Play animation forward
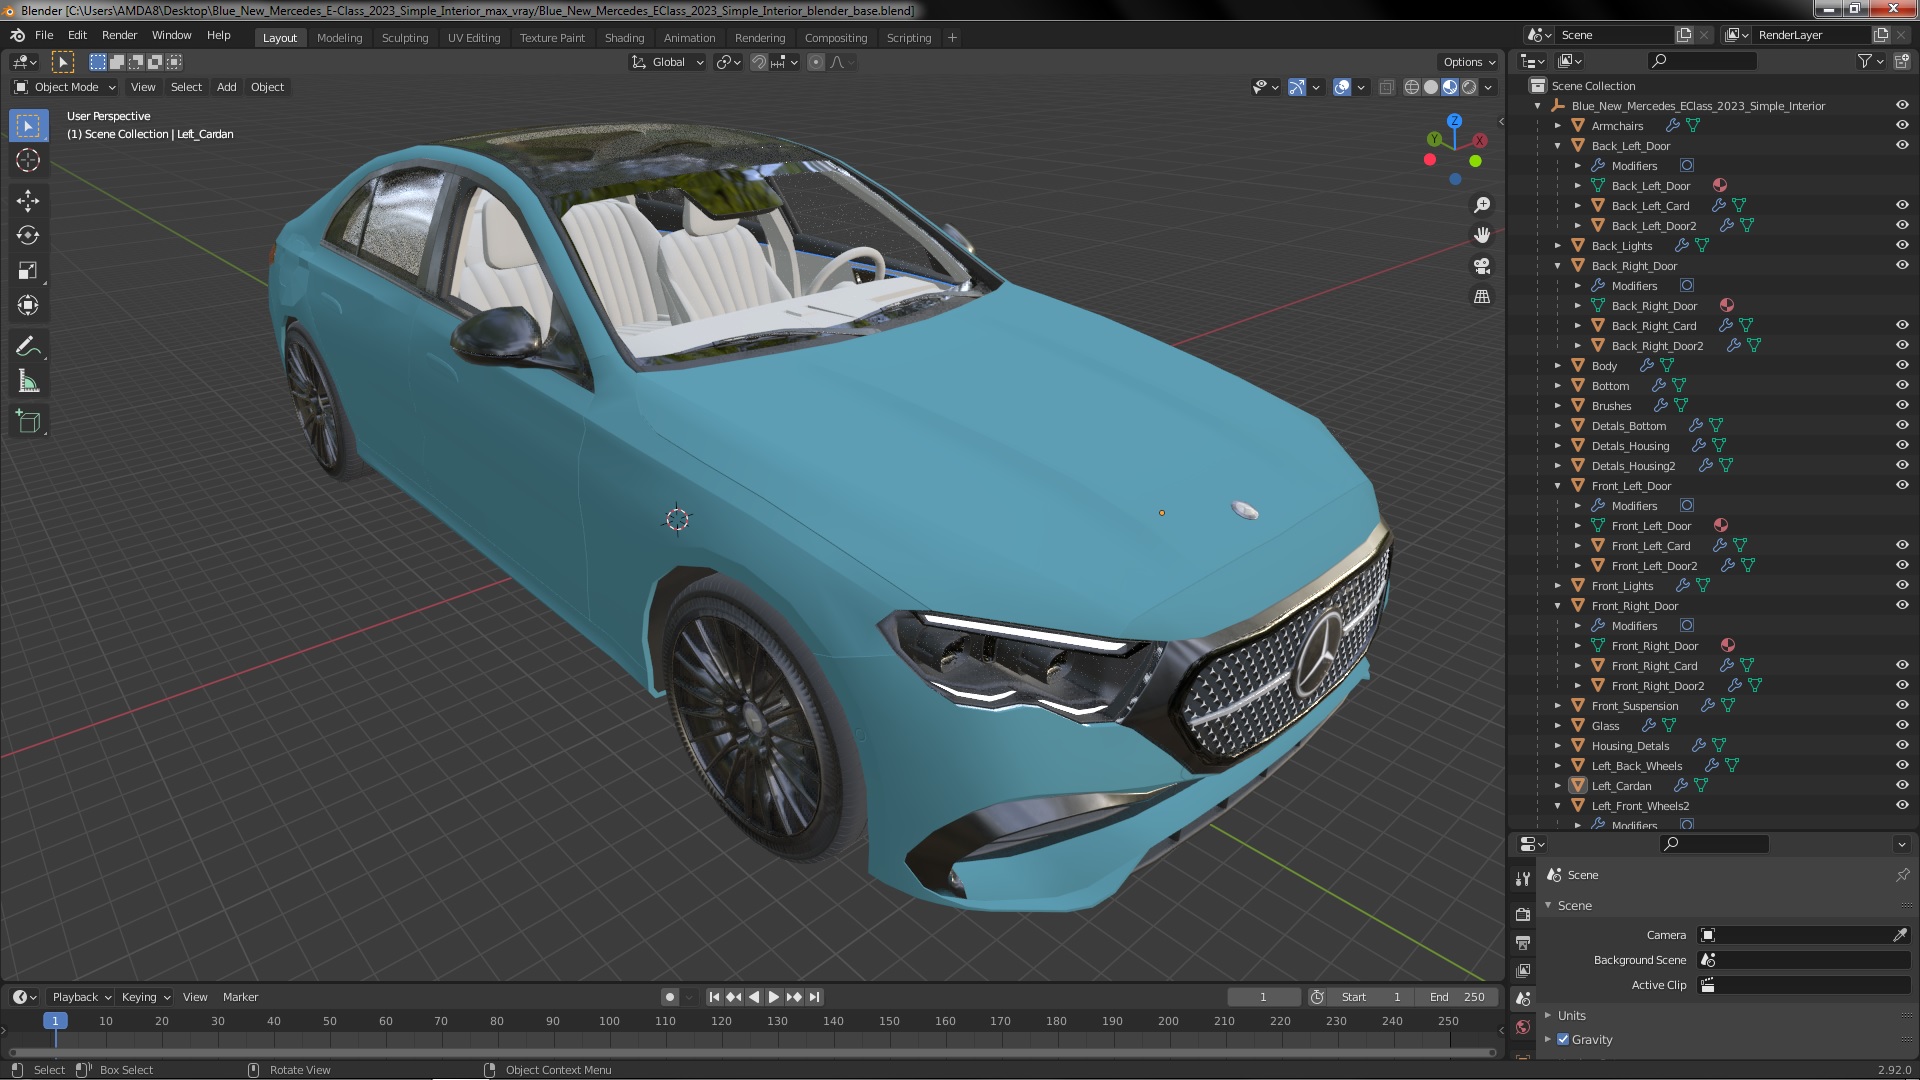Viewport: 1920px width, 1080px height. 774,997
